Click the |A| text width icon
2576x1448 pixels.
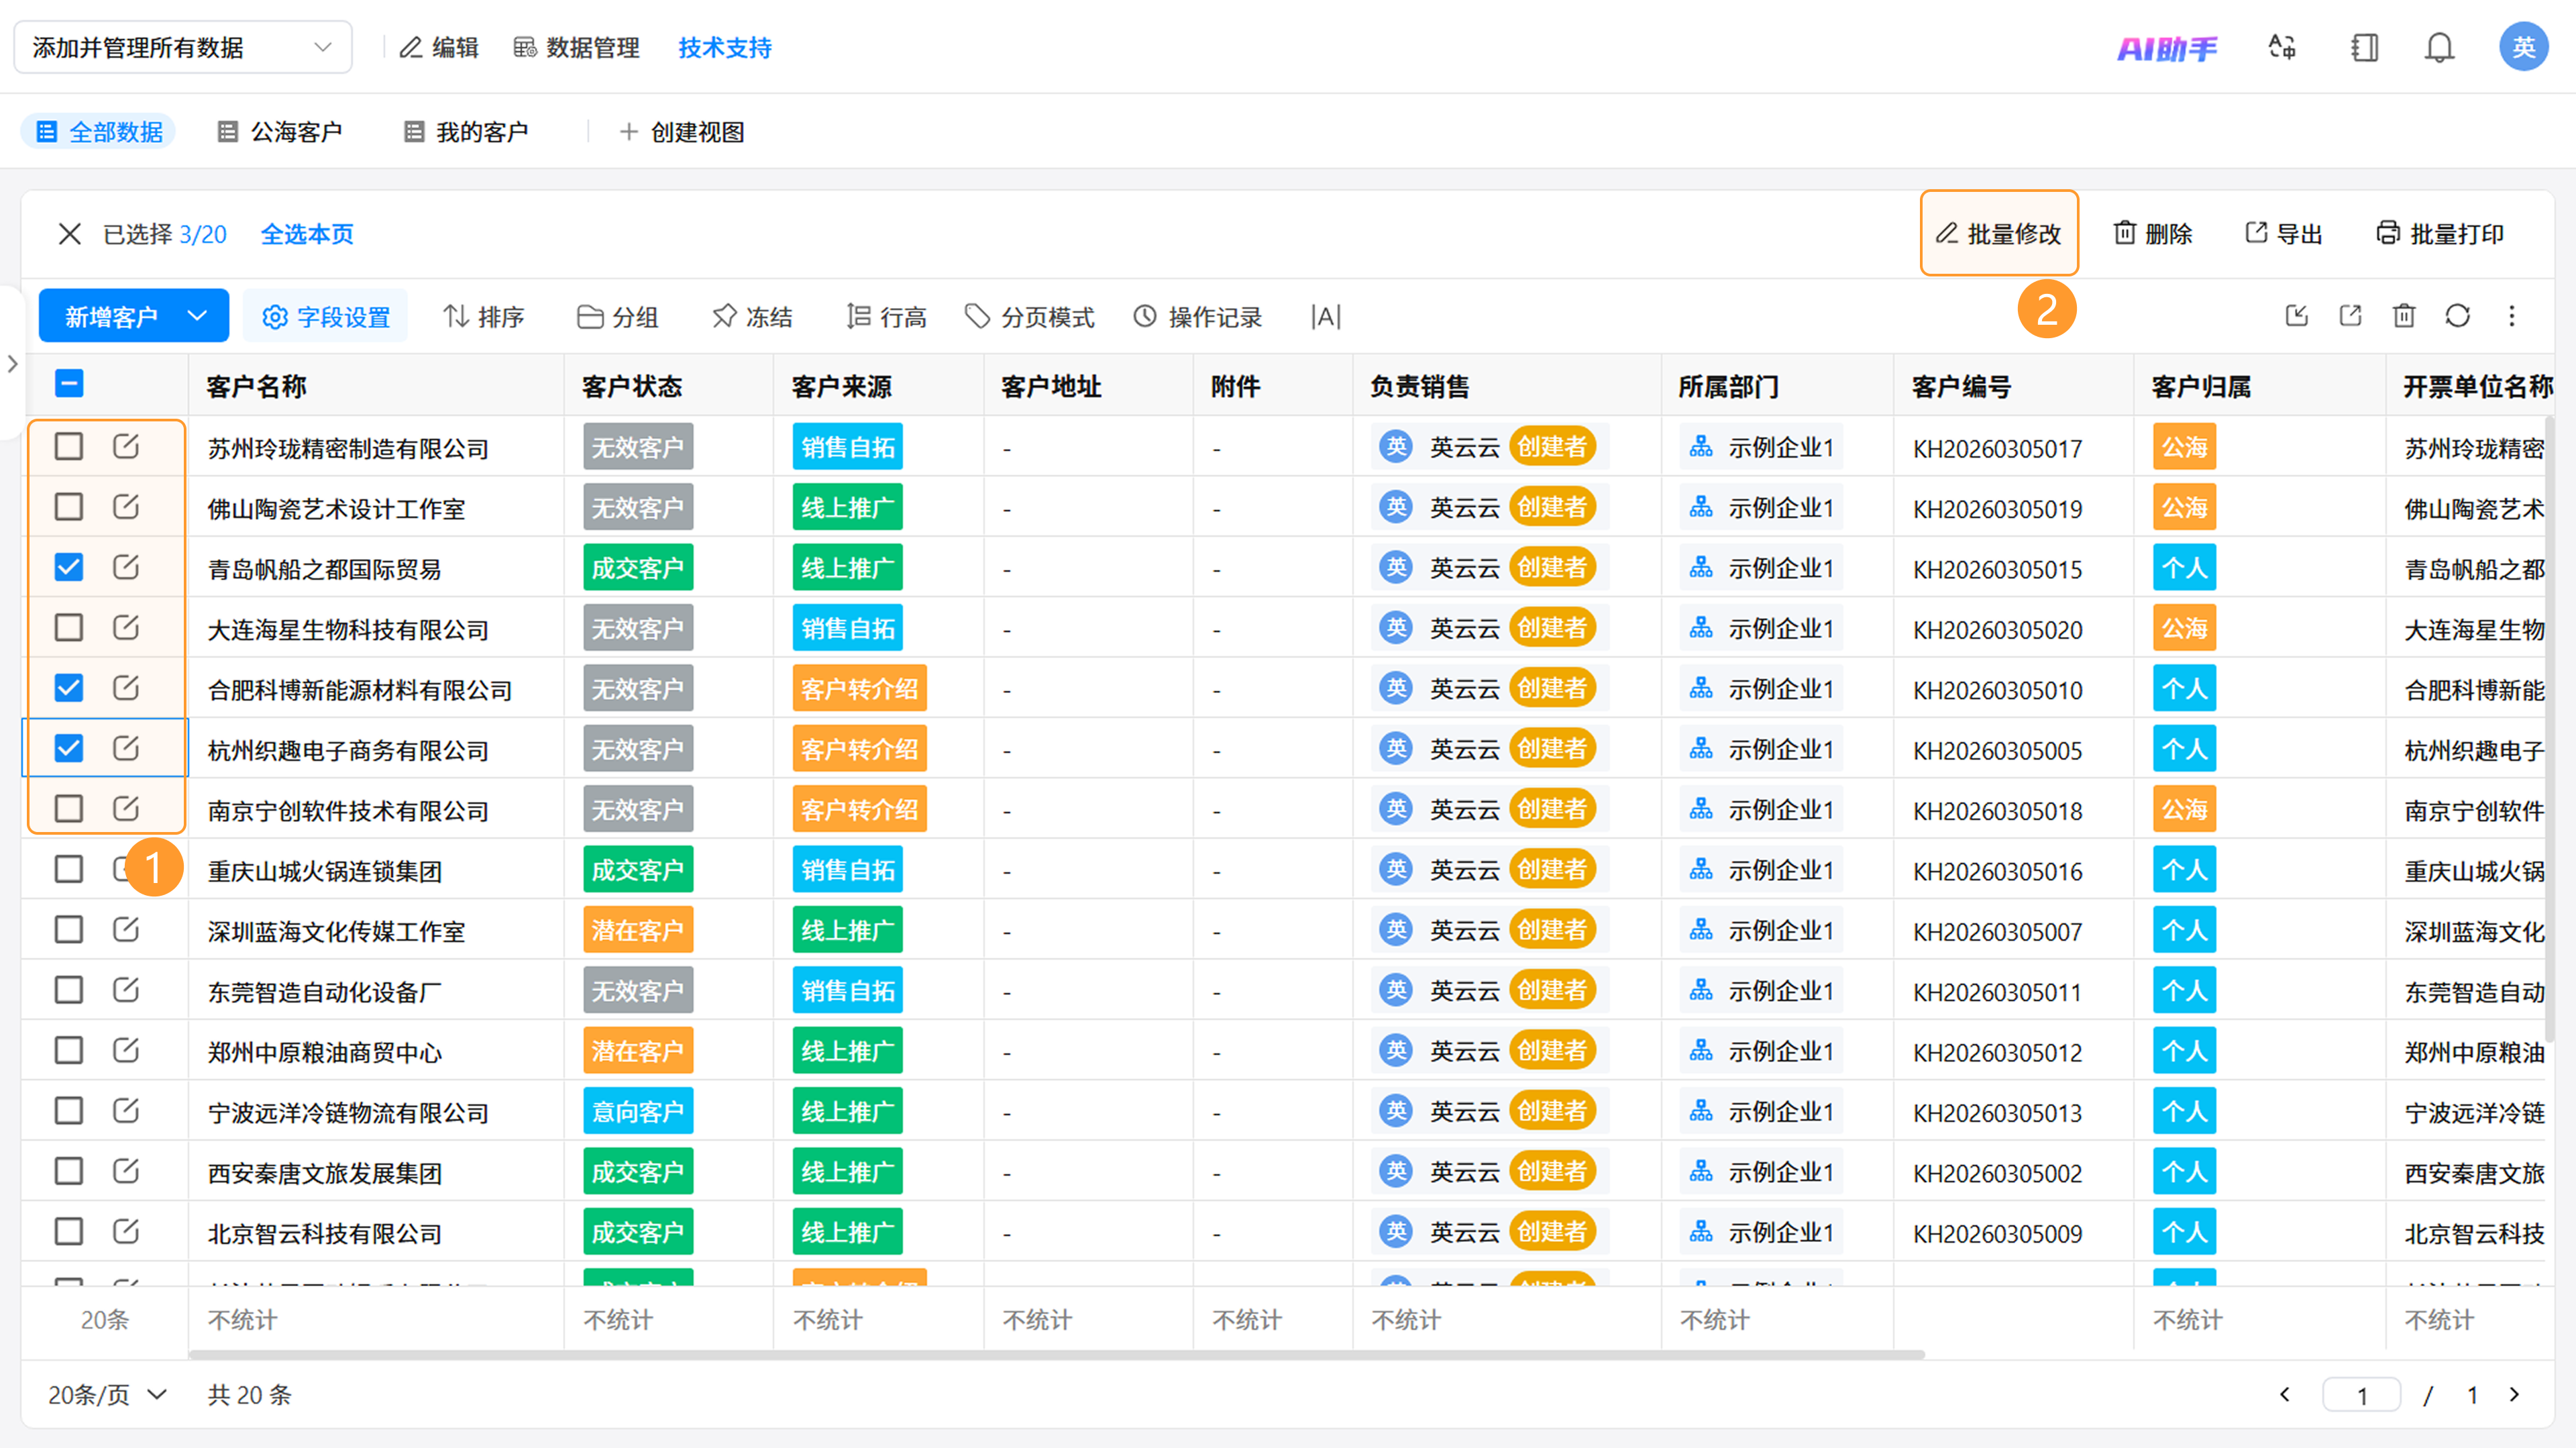1325,317
